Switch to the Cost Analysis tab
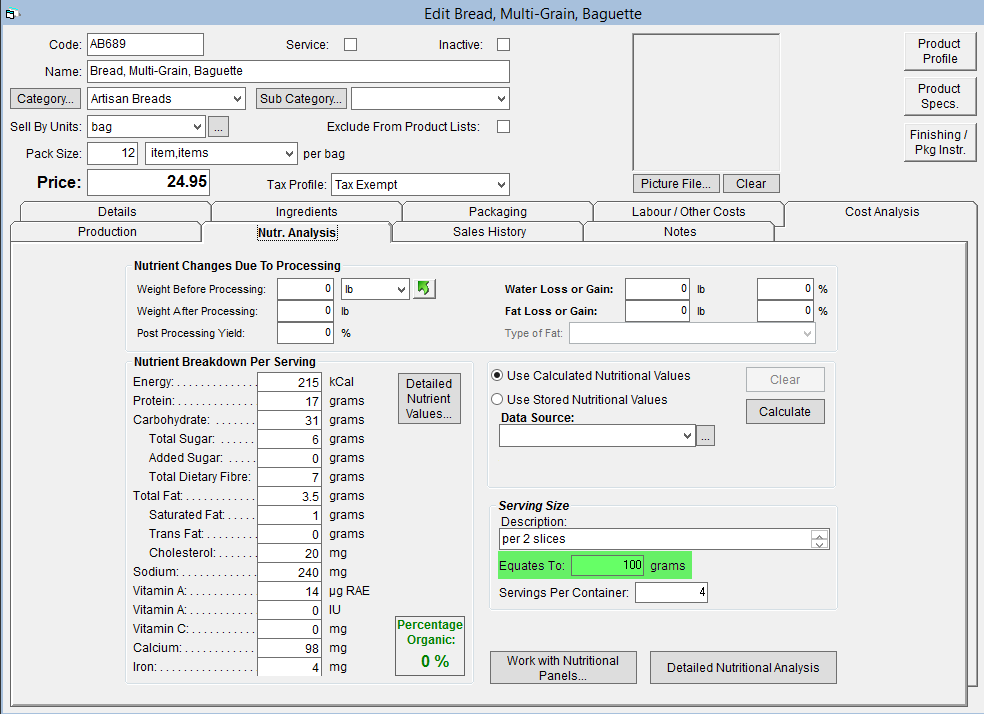Viewport: 984px width, 714px height. tap(882, 211)
